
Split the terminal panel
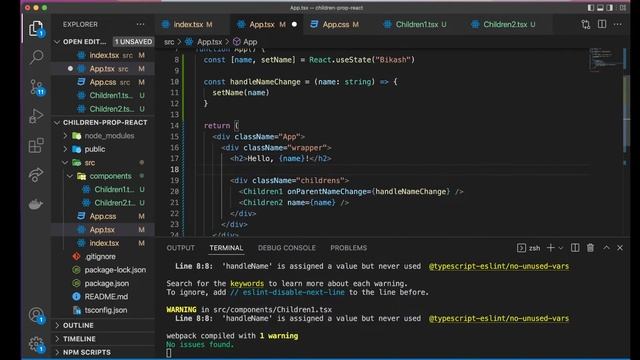[x=575, y=248]
